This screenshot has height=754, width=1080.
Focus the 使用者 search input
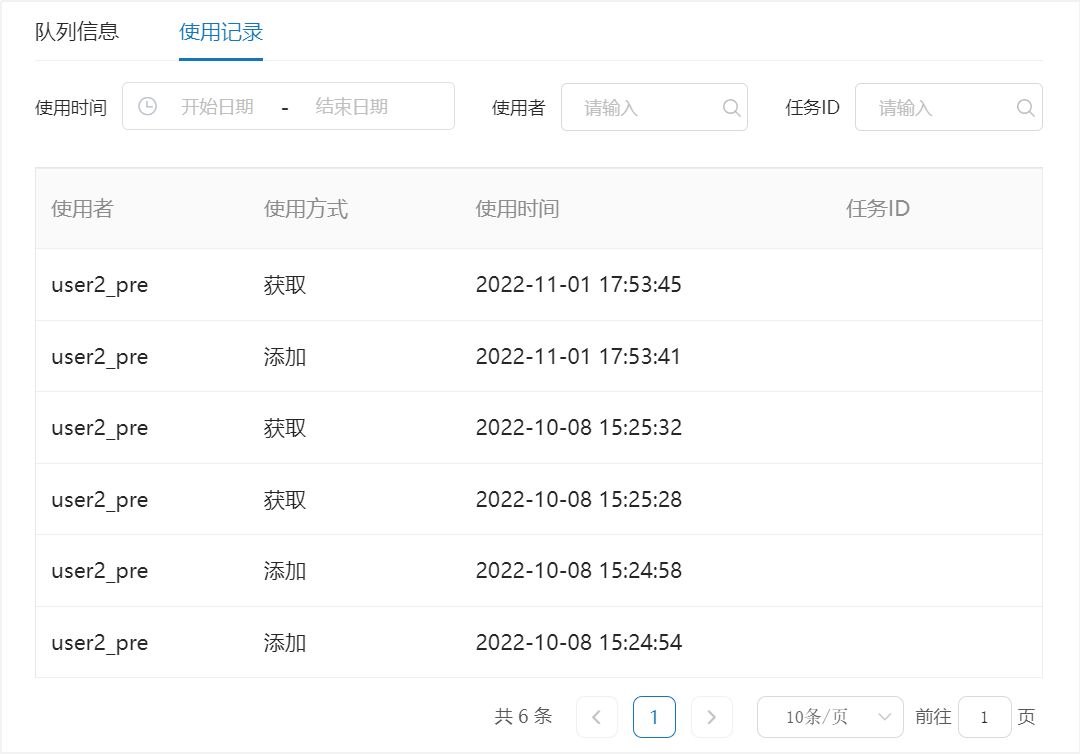[645, 107]
